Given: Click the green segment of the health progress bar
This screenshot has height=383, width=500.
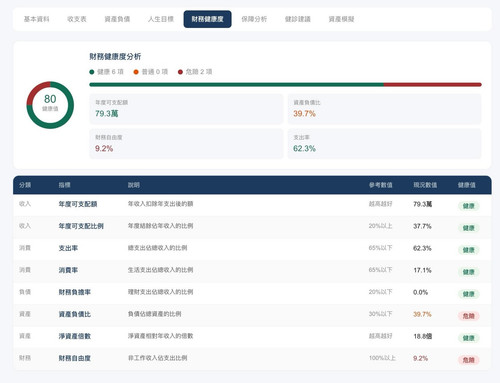Looking at the screenshot, I should coord(236,85).
